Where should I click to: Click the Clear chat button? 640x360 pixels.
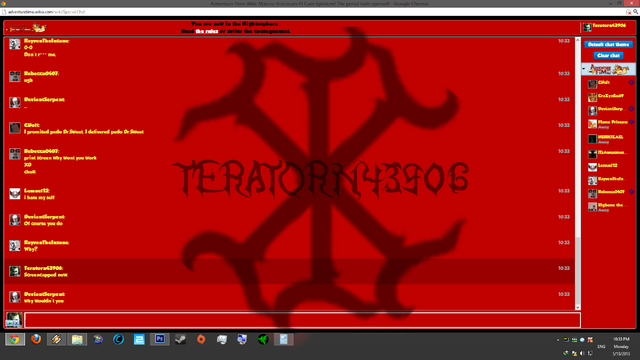click(608, 55)
